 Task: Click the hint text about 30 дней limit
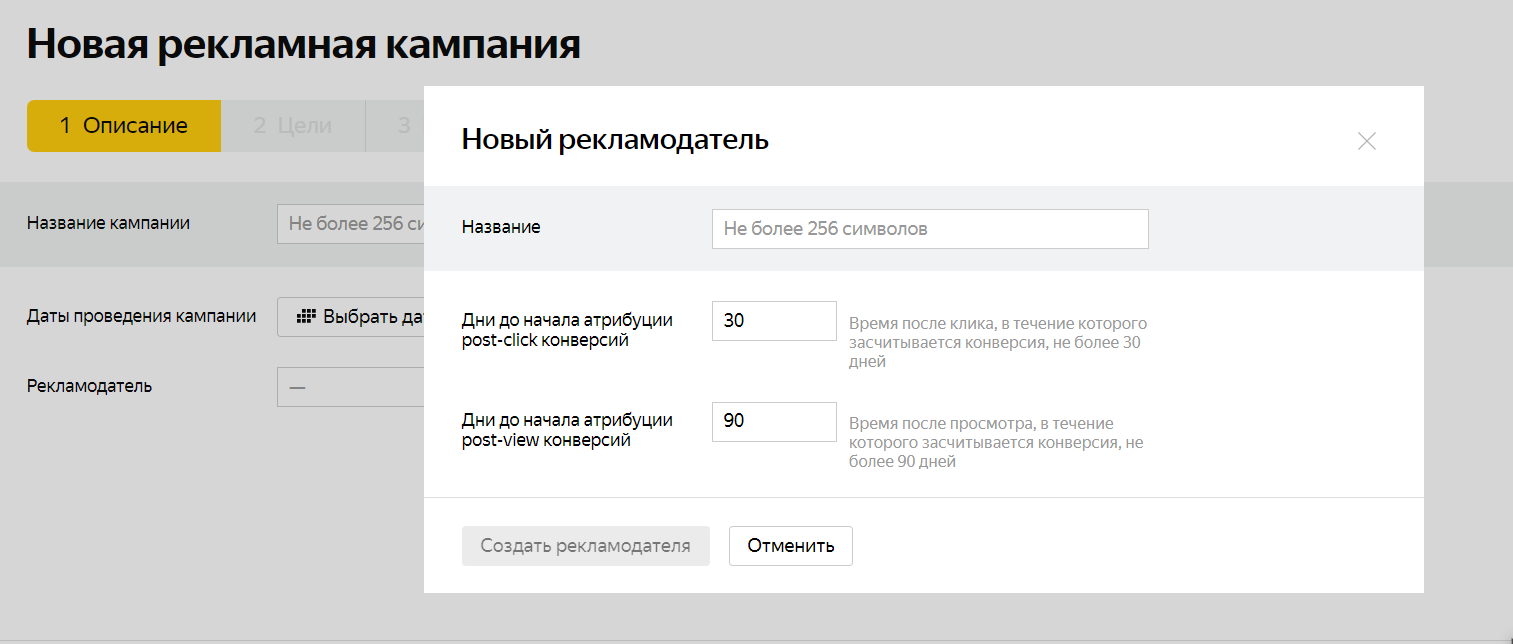pos(997,343)
